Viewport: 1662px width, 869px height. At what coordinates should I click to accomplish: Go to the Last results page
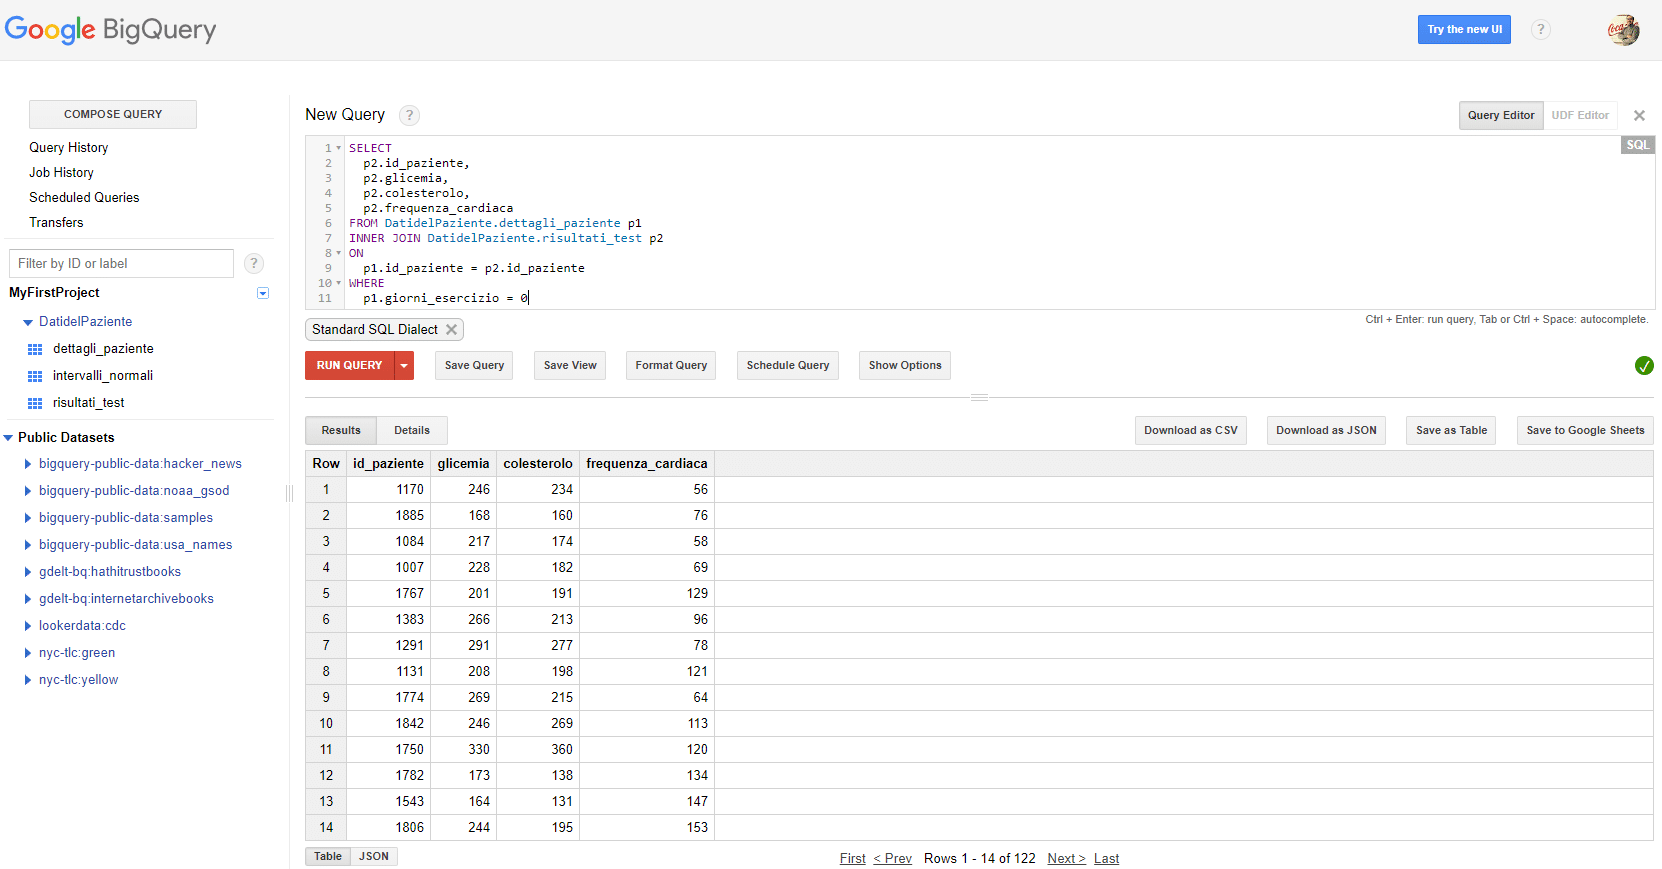[1106, 858]
